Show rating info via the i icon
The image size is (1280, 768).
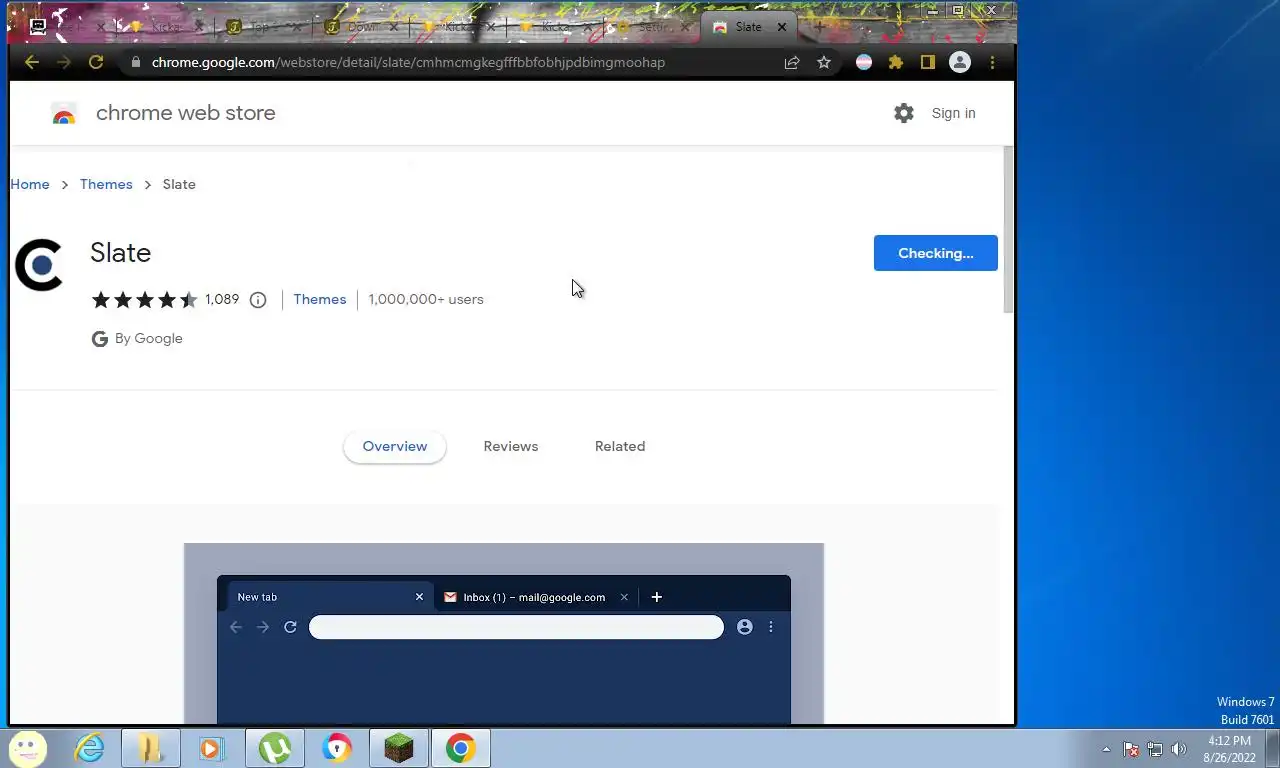point(258,300)
